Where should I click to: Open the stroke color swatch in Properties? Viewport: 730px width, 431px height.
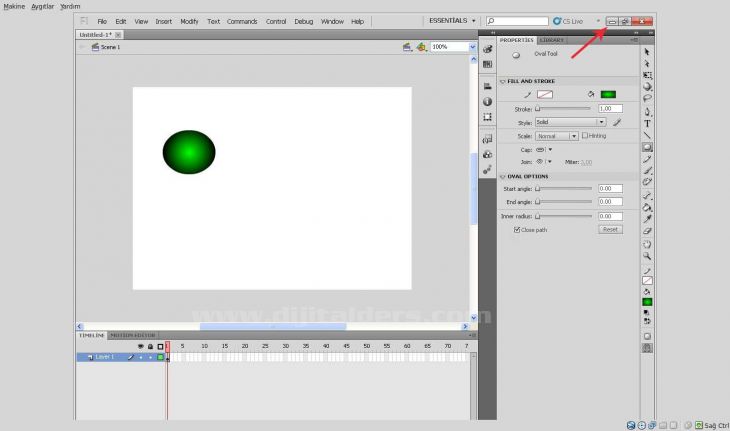pyautogui.click(x=545, y=94)
